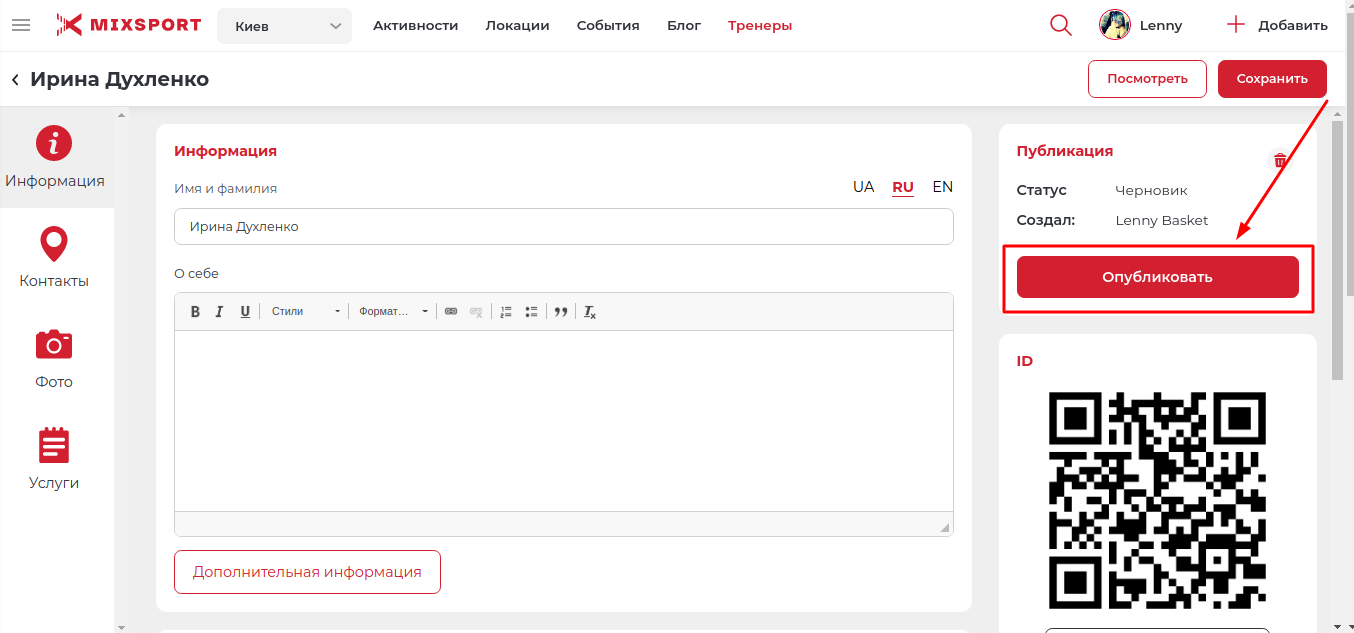Open the hamburger menu

(x=21, y=25)
